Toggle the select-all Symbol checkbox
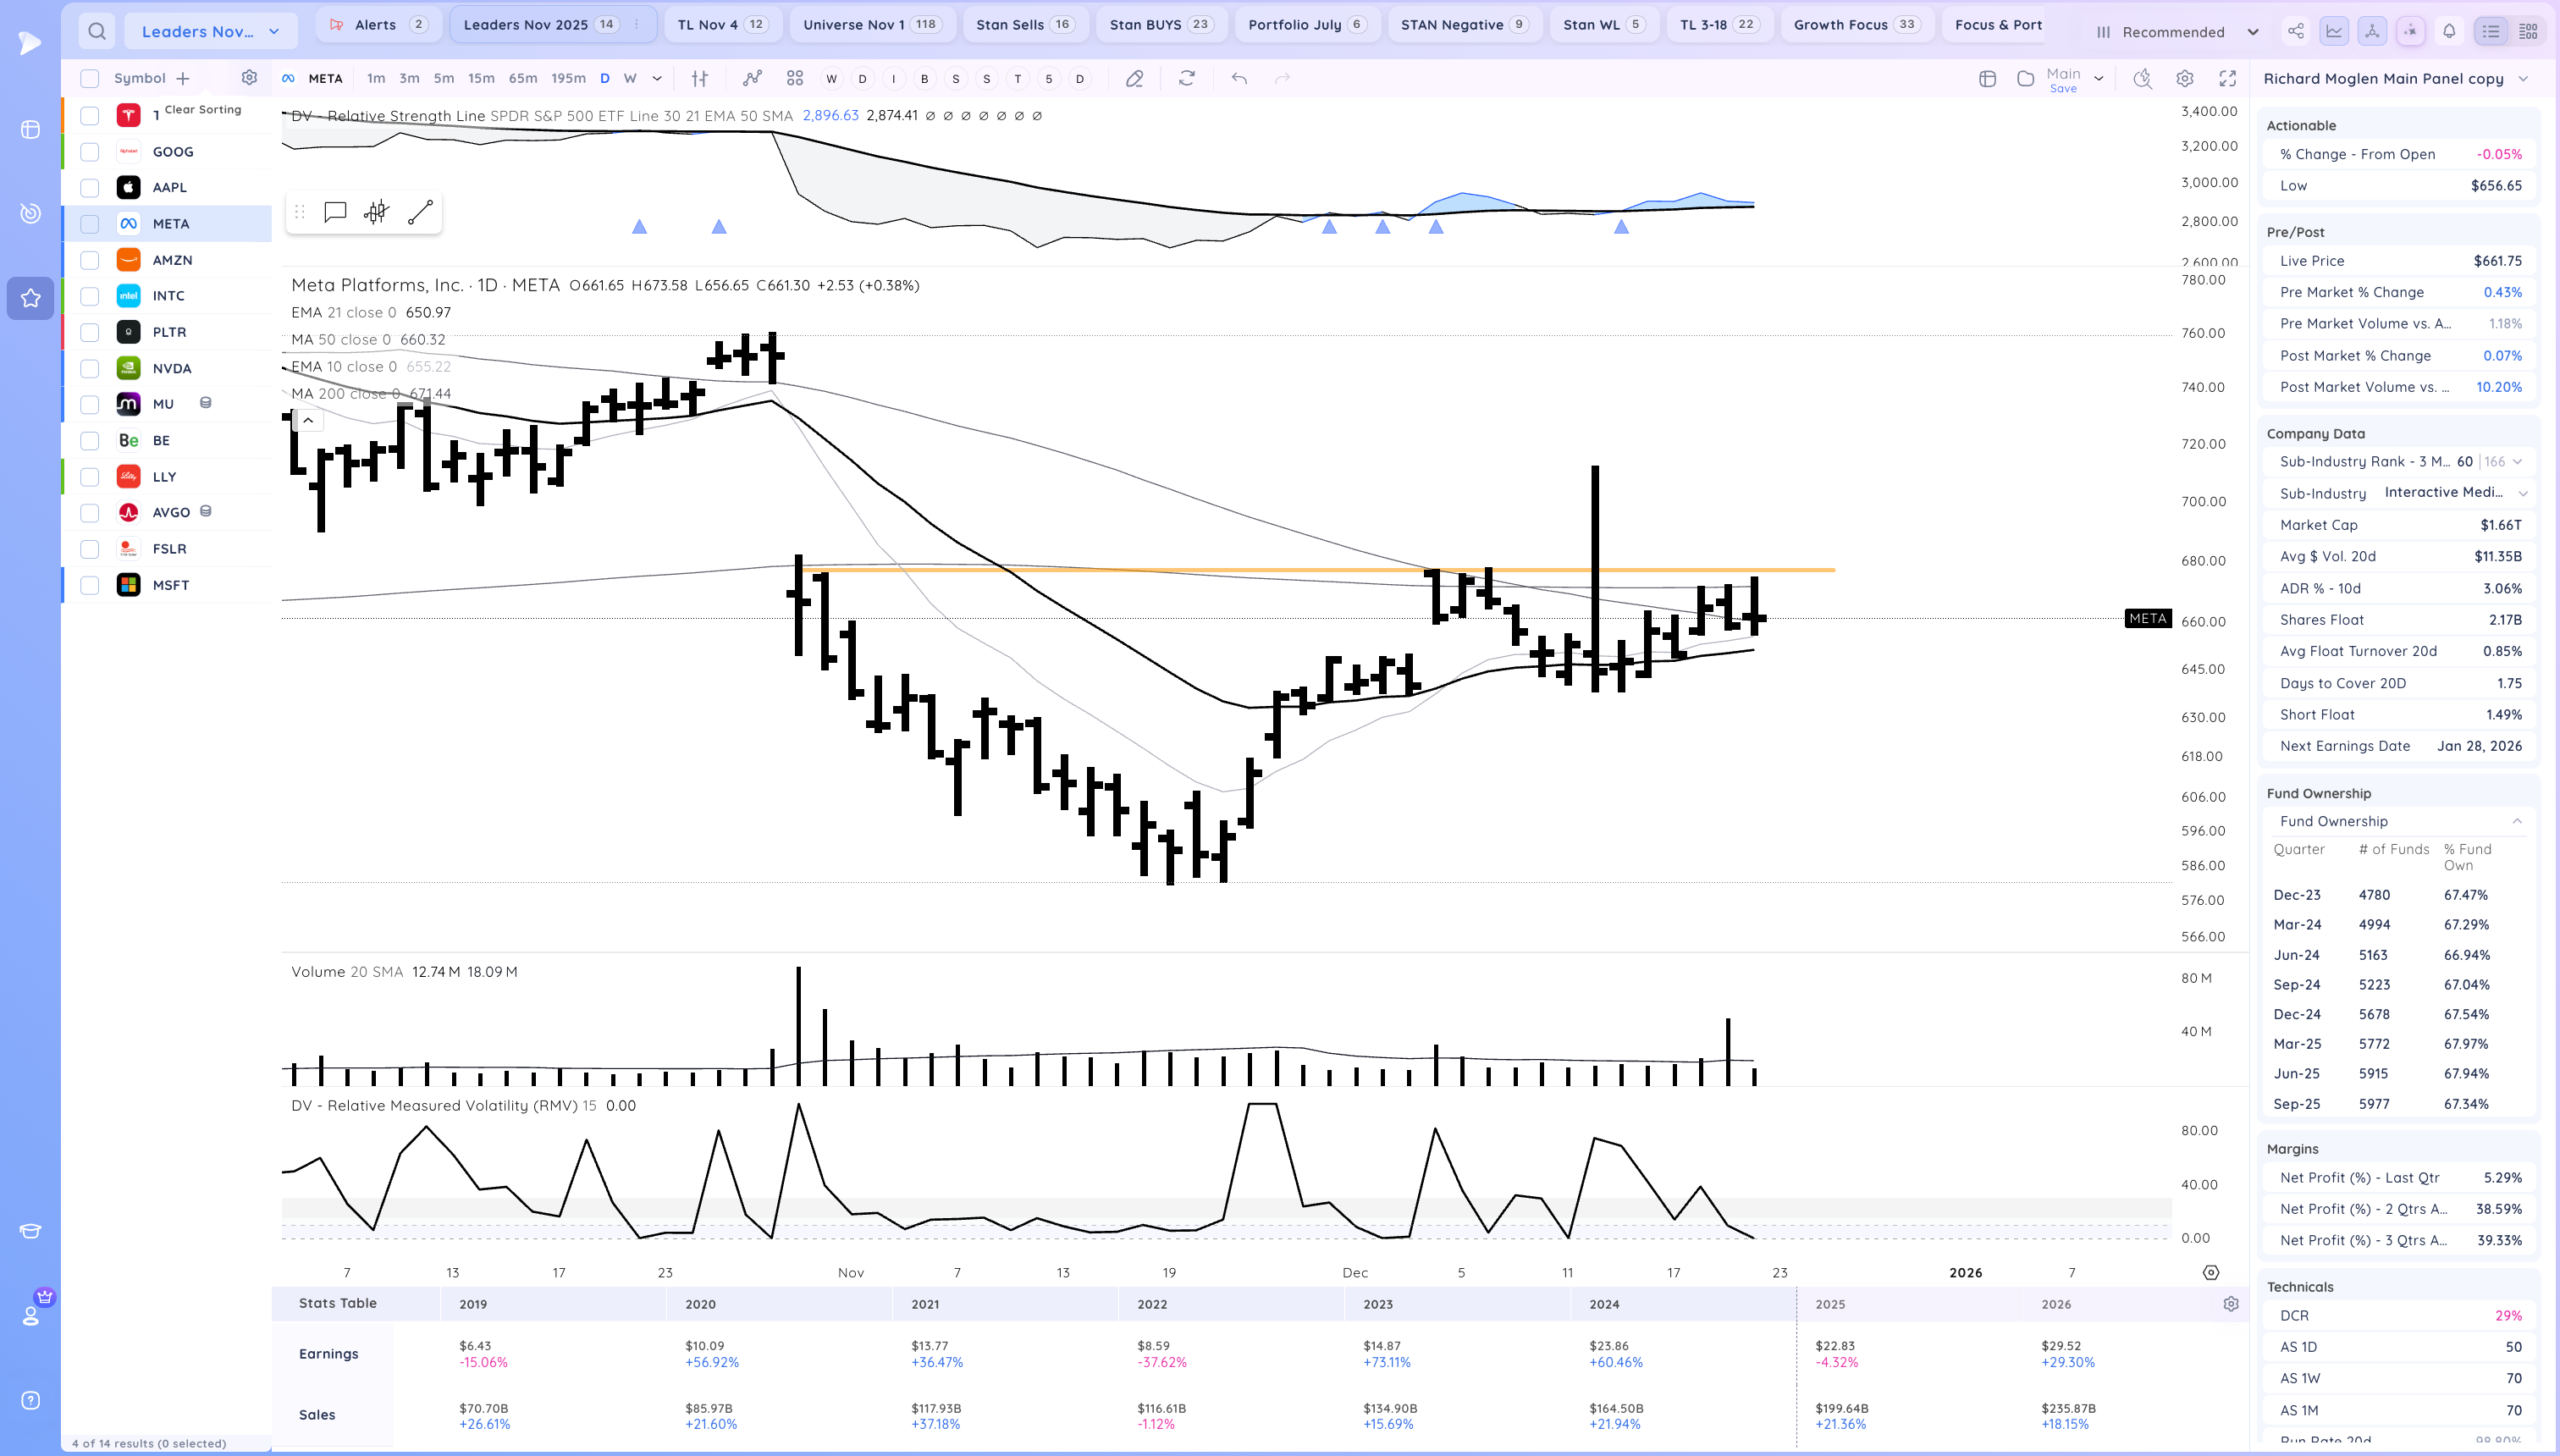This screenshot has width=2560, height=1456. 90,78
